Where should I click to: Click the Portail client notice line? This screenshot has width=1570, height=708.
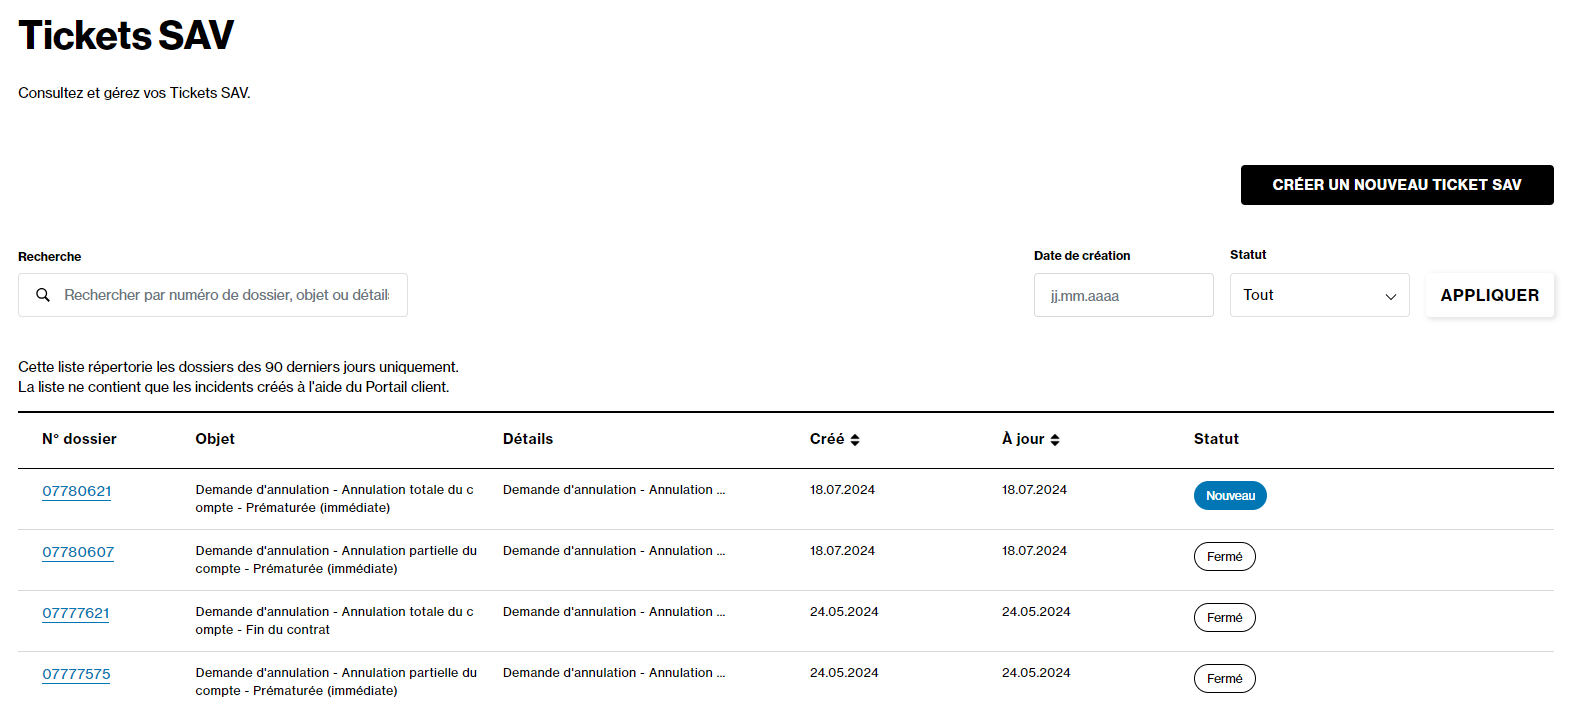[x=234, y=387]
